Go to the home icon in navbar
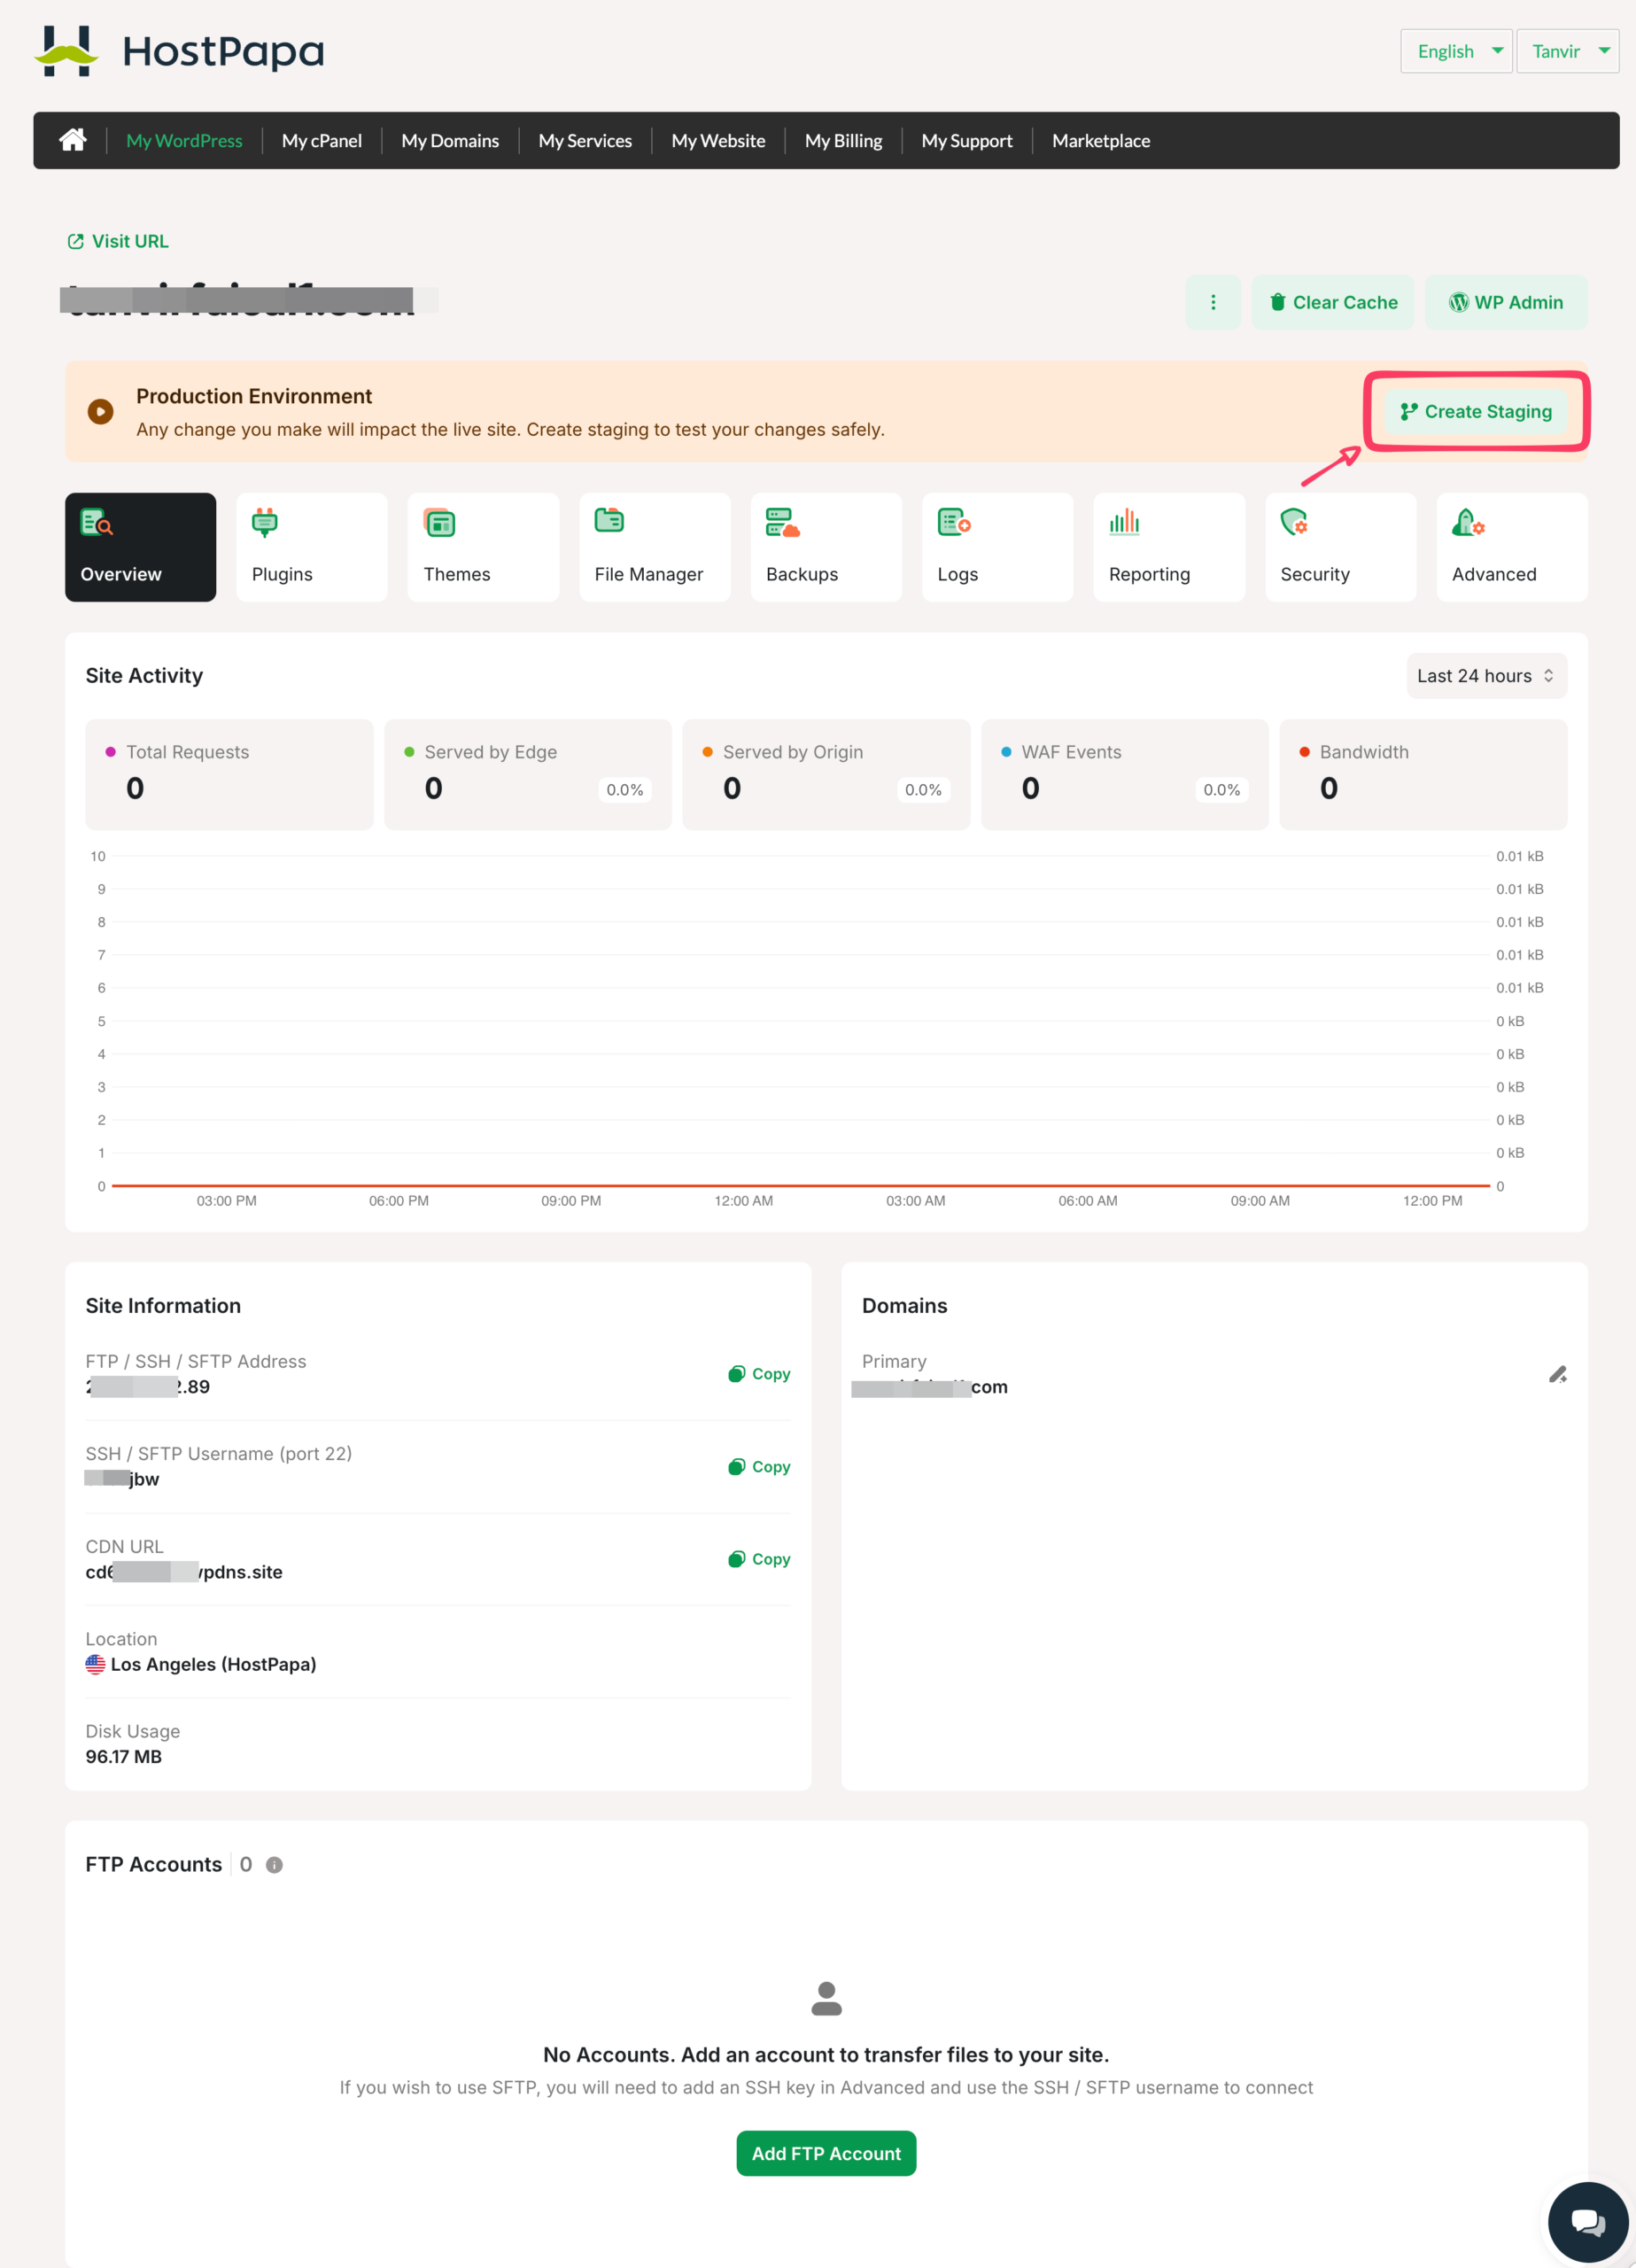 [72, 140]
